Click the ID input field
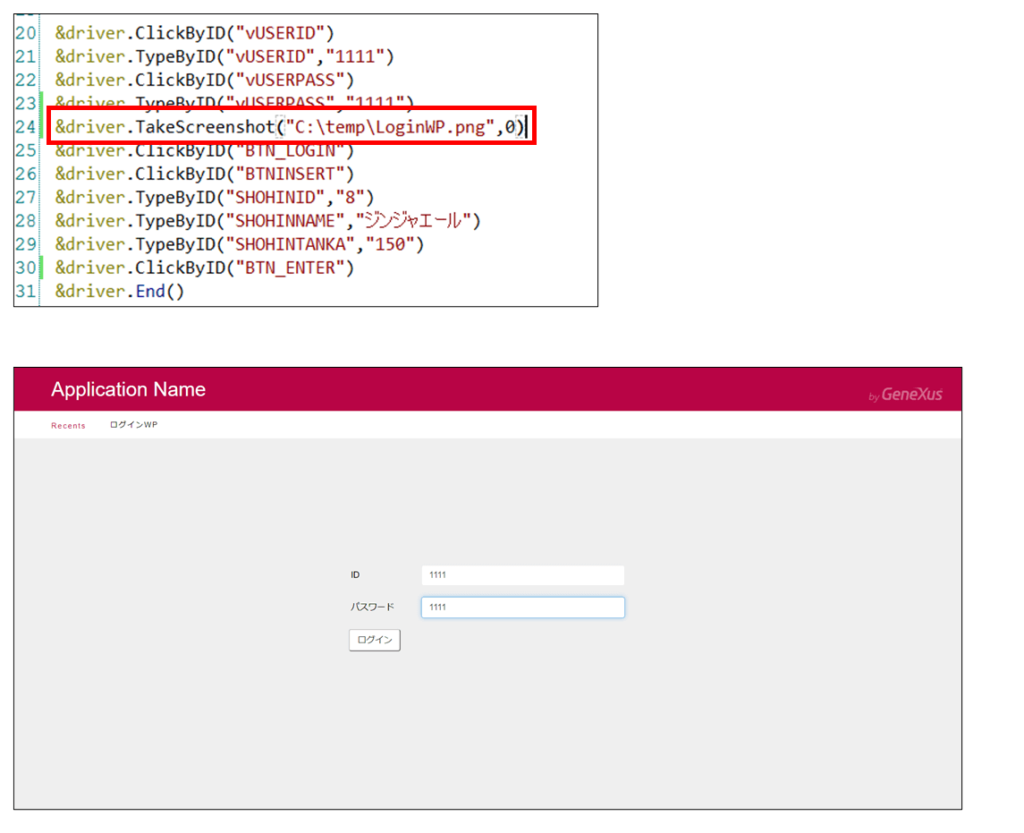The width and height of the screenshot is (1024, 833). [x=522, y=575]
